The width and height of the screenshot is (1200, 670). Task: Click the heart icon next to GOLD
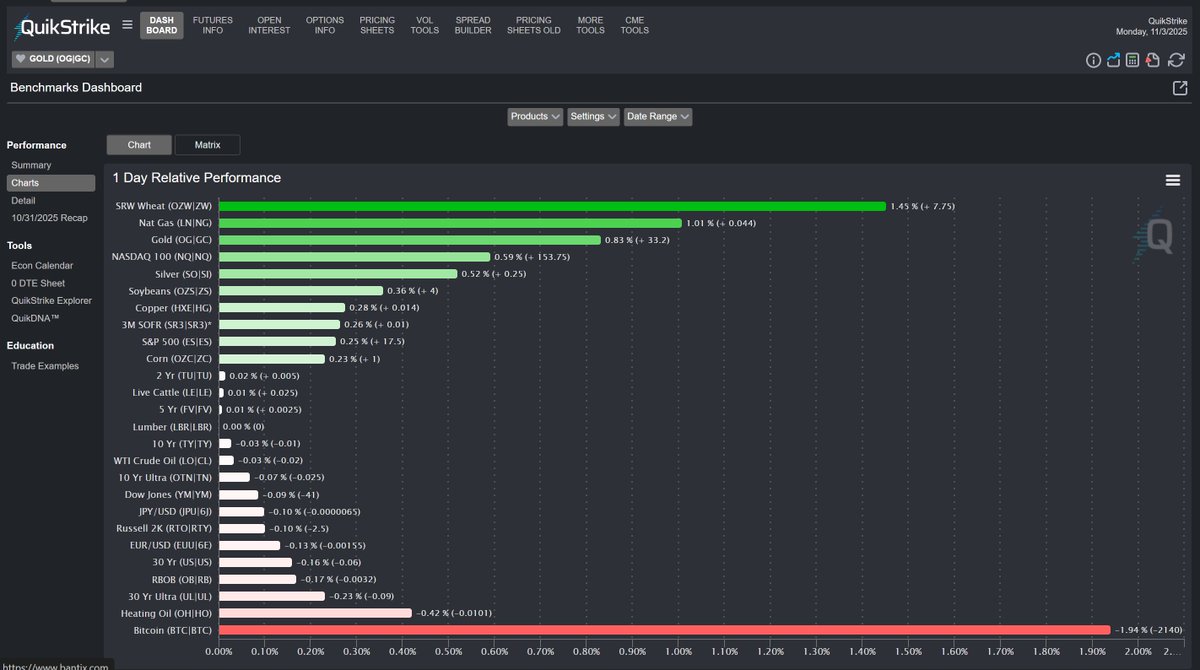pos(20,58)
